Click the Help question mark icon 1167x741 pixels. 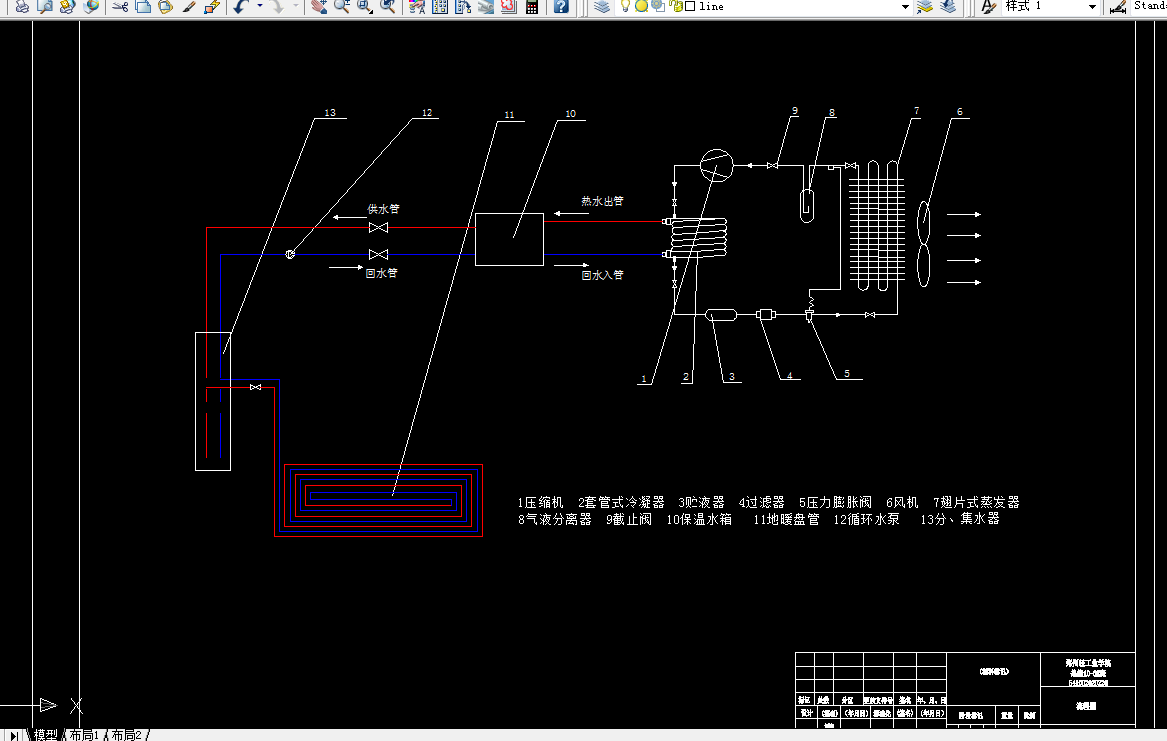[562, 7]
